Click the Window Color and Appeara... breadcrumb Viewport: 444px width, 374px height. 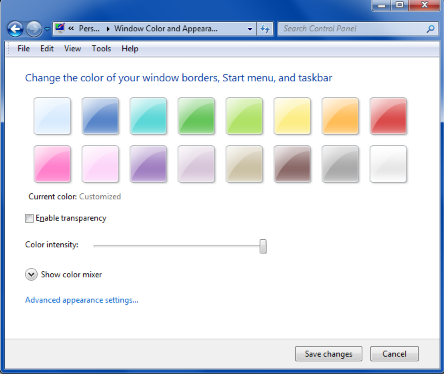(x=166, y=29)
